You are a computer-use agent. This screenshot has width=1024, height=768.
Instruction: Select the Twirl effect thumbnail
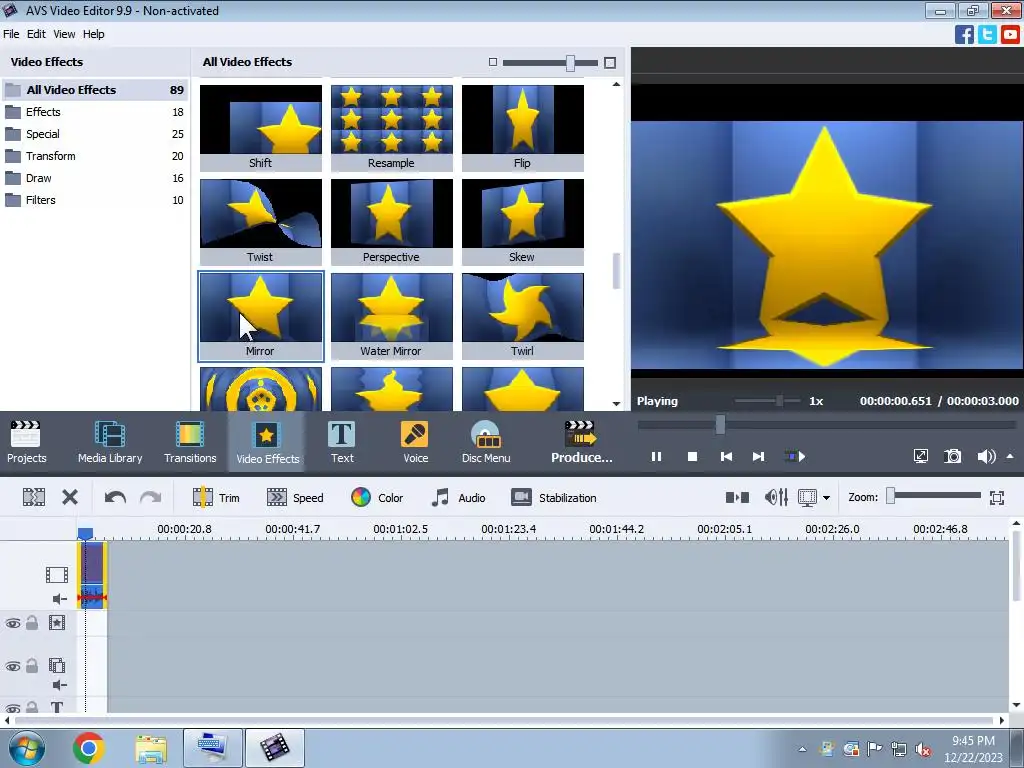coord(522,316)
